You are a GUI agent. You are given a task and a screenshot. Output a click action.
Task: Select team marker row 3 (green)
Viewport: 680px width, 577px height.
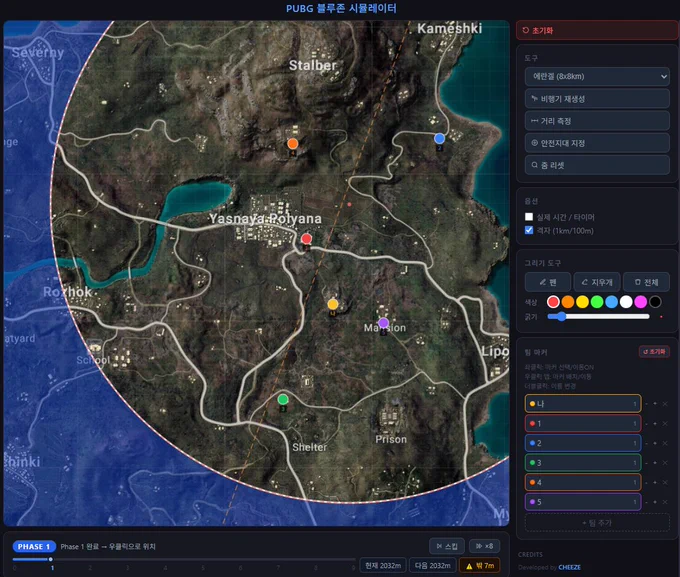click(x=583, y=462)
